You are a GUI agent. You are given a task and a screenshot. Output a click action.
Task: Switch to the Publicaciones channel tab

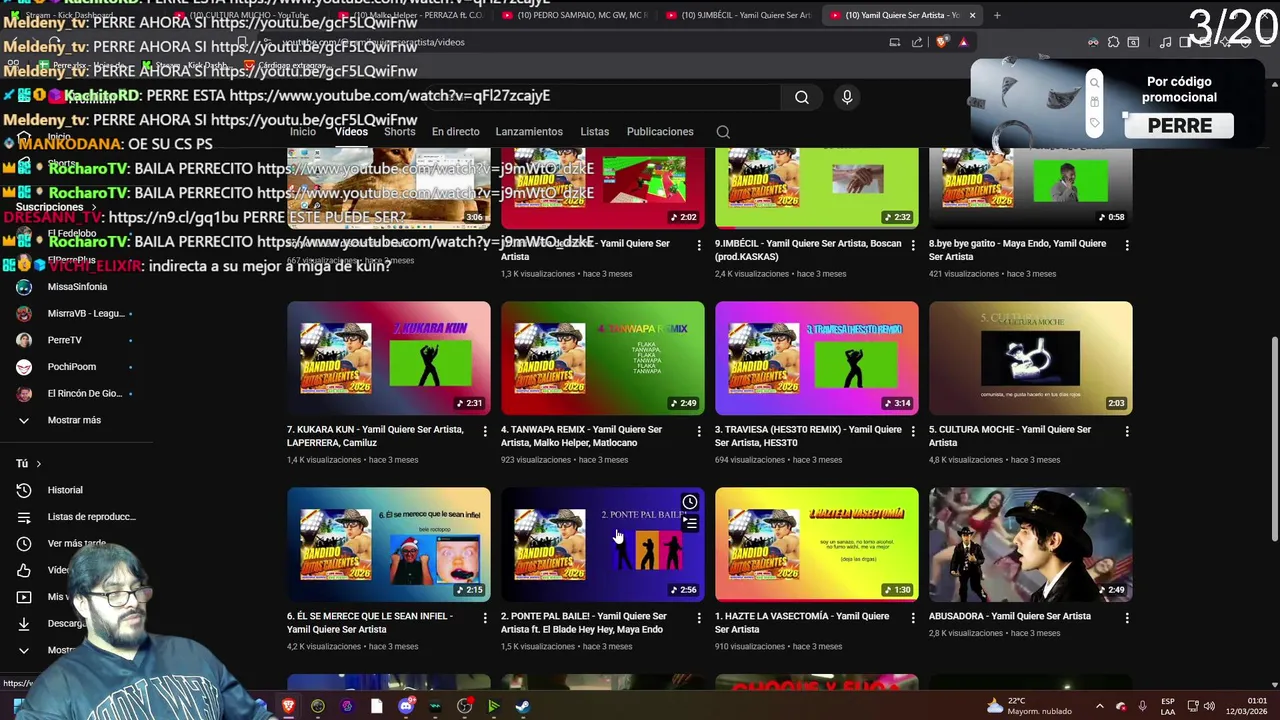click(660, 132)
